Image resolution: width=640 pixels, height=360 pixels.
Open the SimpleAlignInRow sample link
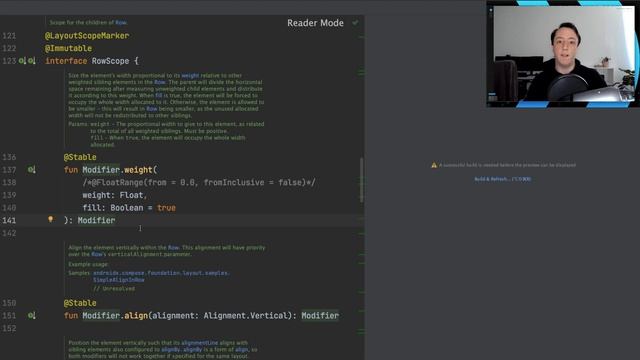point(119,280)
